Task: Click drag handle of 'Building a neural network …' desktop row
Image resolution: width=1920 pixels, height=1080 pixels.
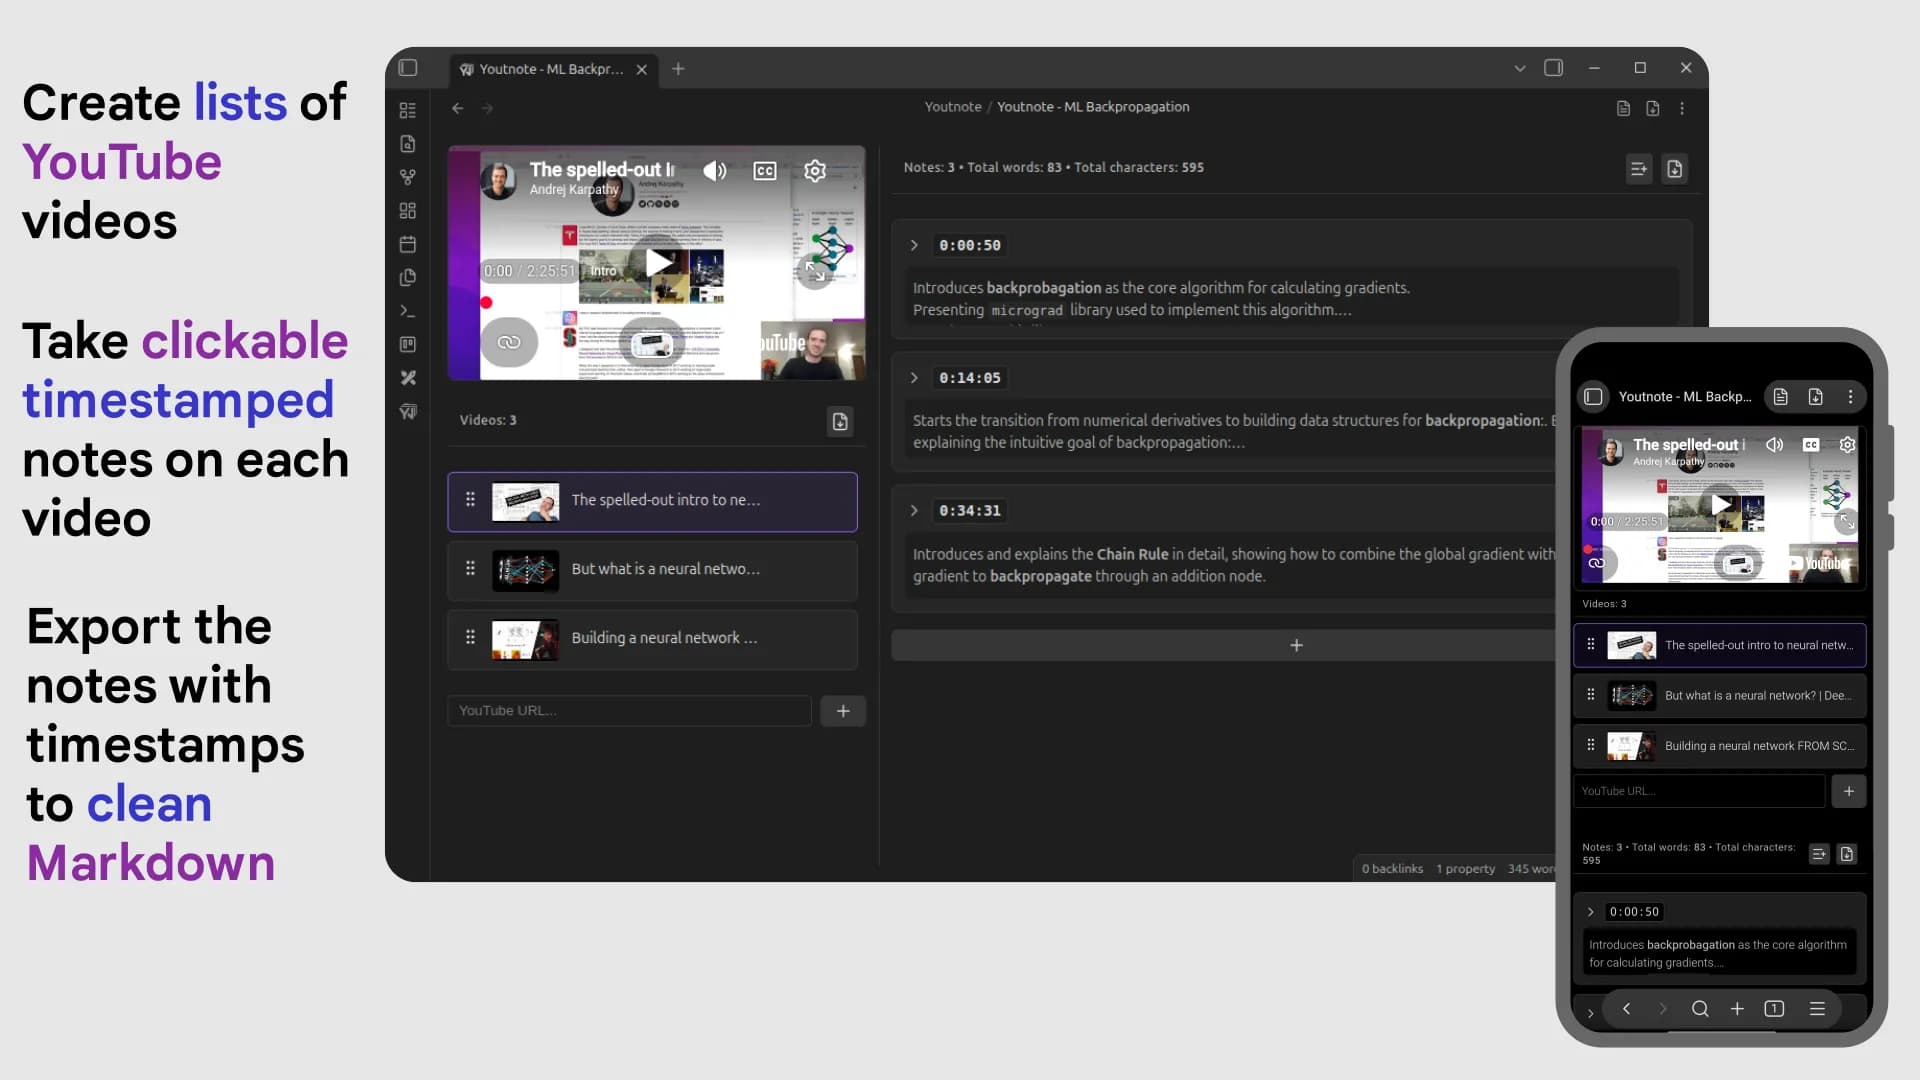Action: click(470, 638)
